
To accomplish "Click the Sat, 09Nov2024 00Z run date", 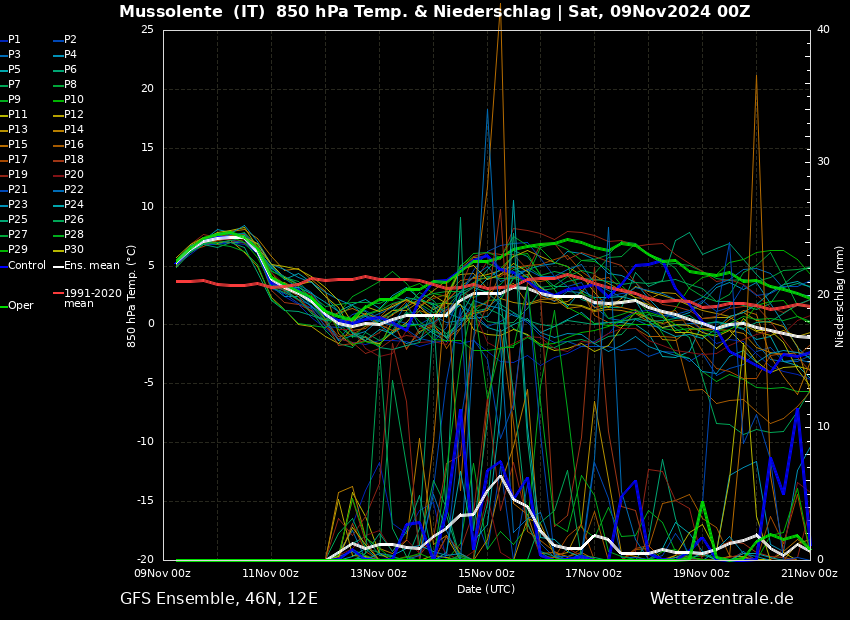I will click(x=659, y=11).
